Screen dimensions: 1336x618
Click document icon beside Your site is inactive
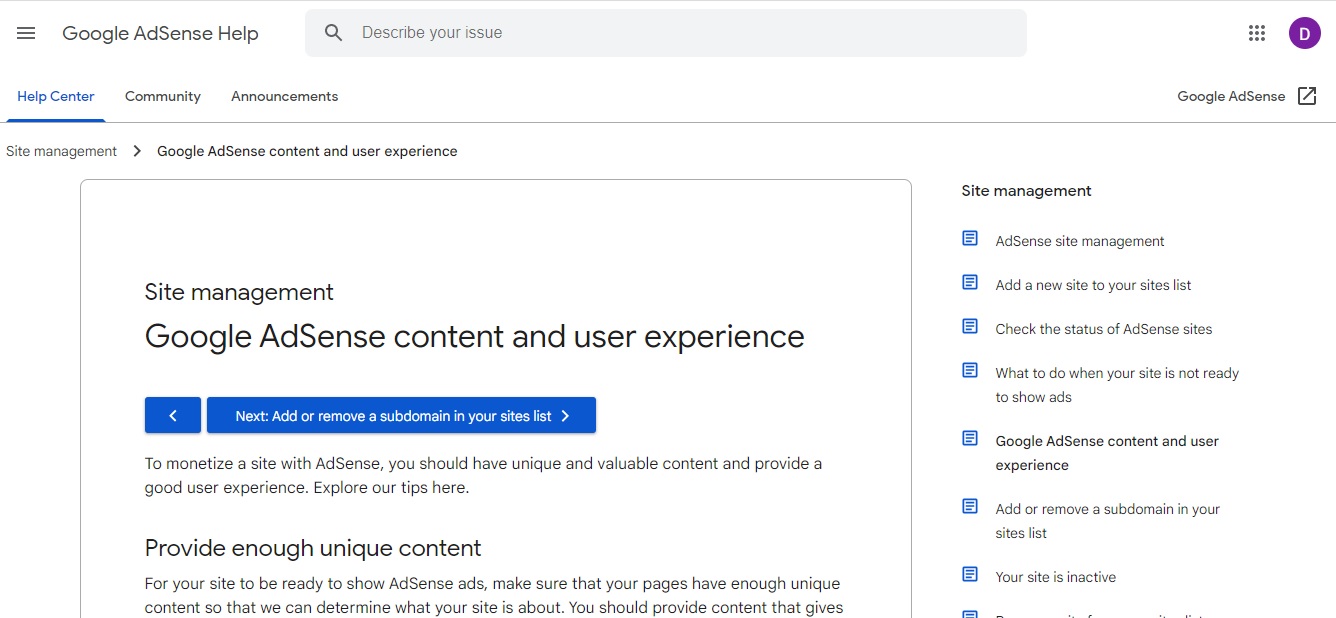click(x=970, y=575)
